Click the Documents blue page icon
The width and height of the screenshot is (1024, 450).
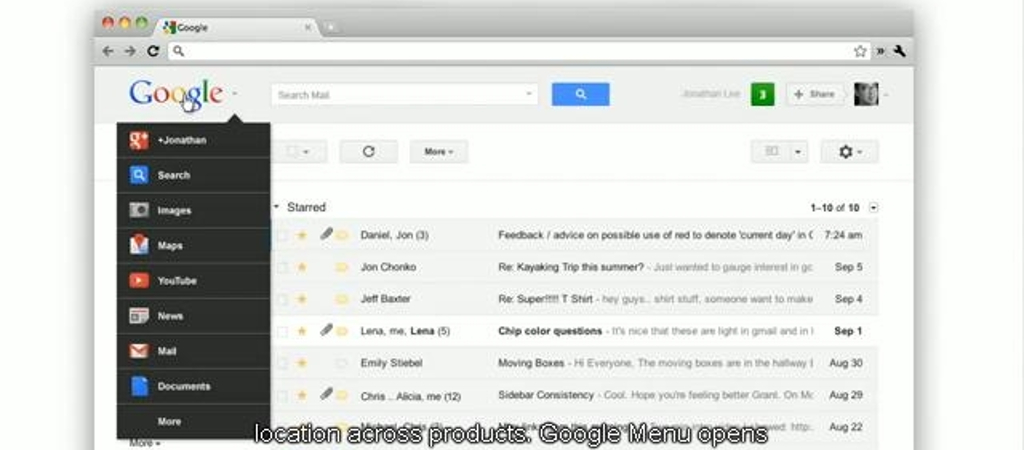tap(140, 386)
